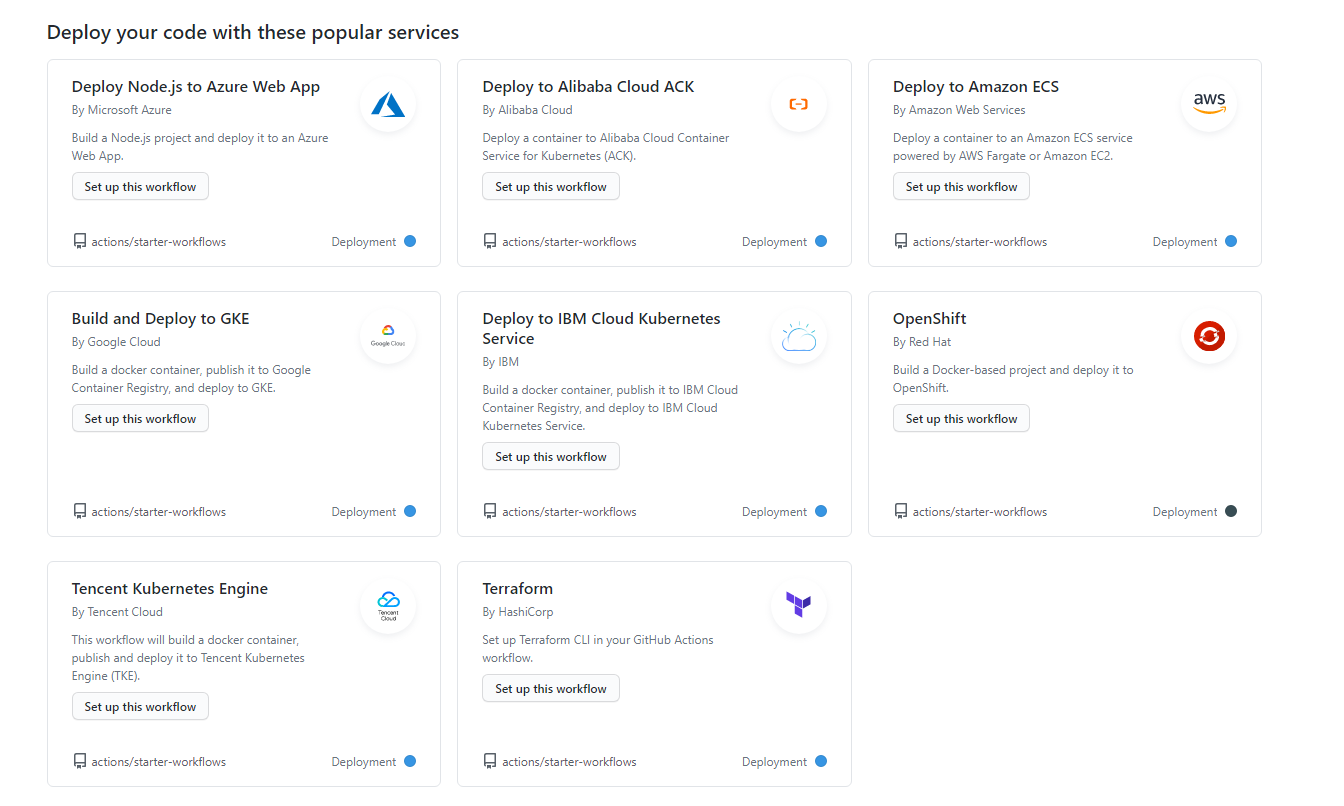This screenshot has height=806, width=1344.
Task: Click 'By IBM' author text
Action: (x=501, y=362)
